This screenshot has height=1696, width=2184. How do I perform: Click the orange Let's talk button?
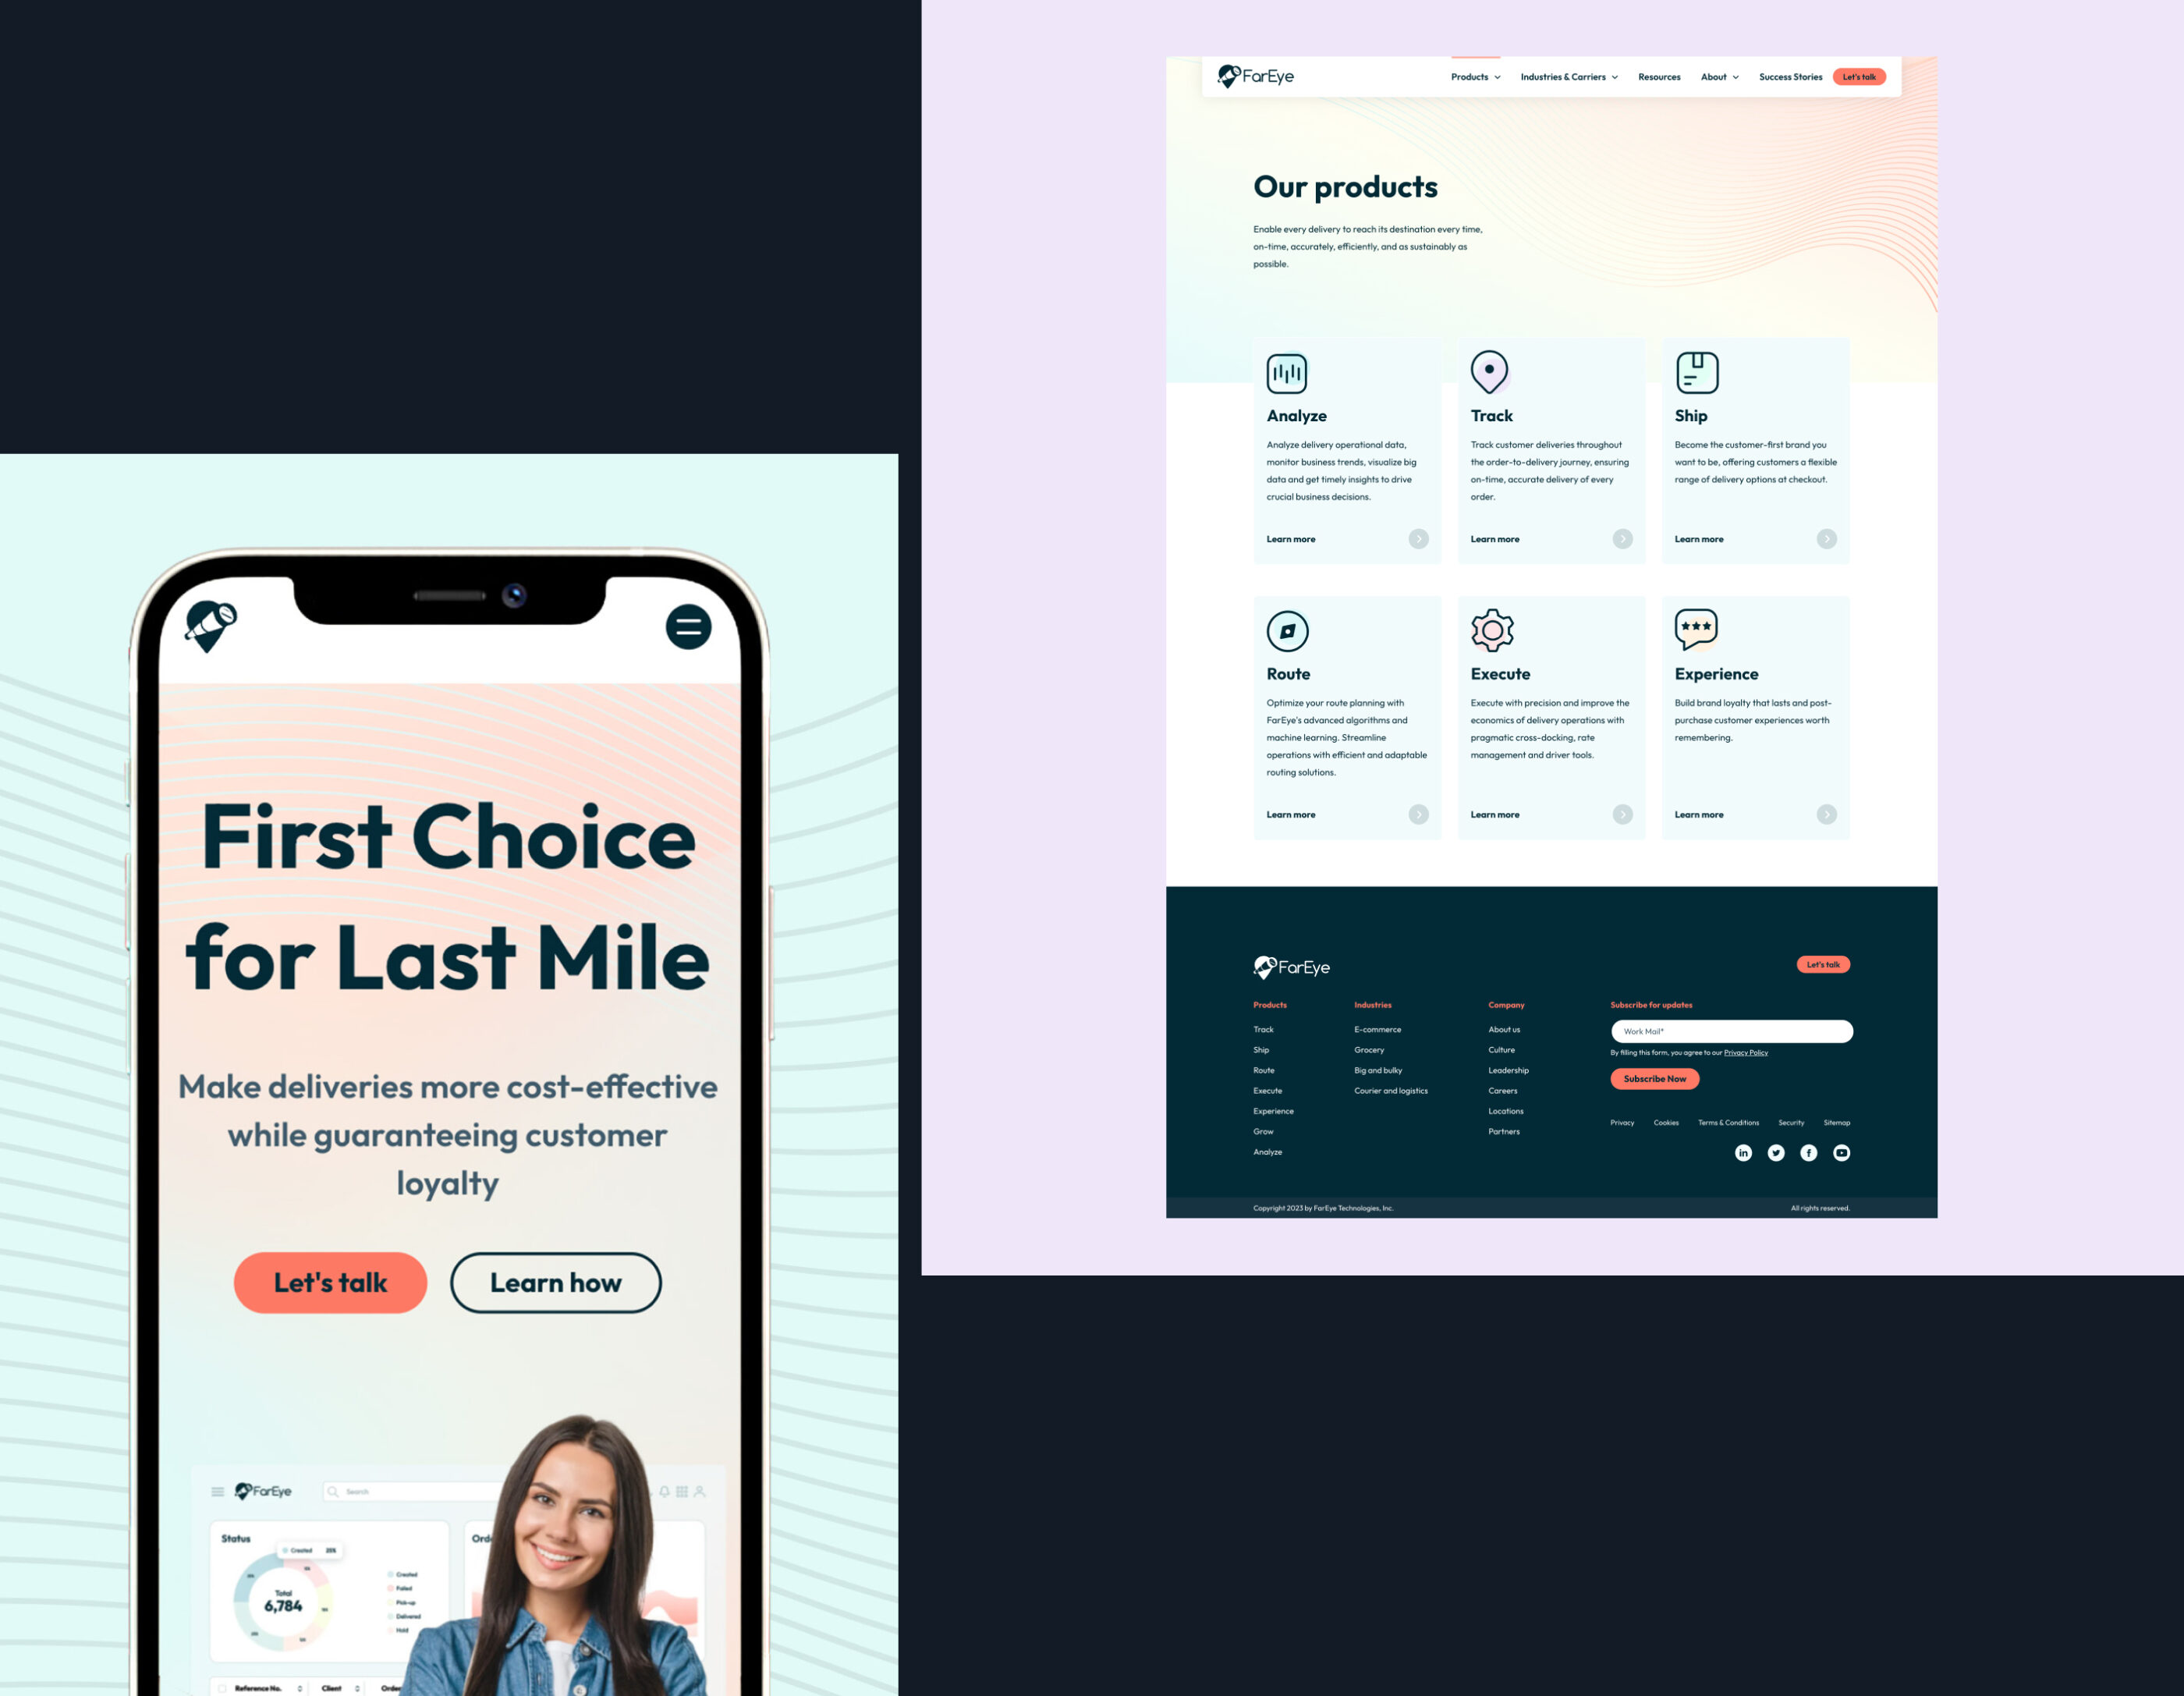(1861, 76)
